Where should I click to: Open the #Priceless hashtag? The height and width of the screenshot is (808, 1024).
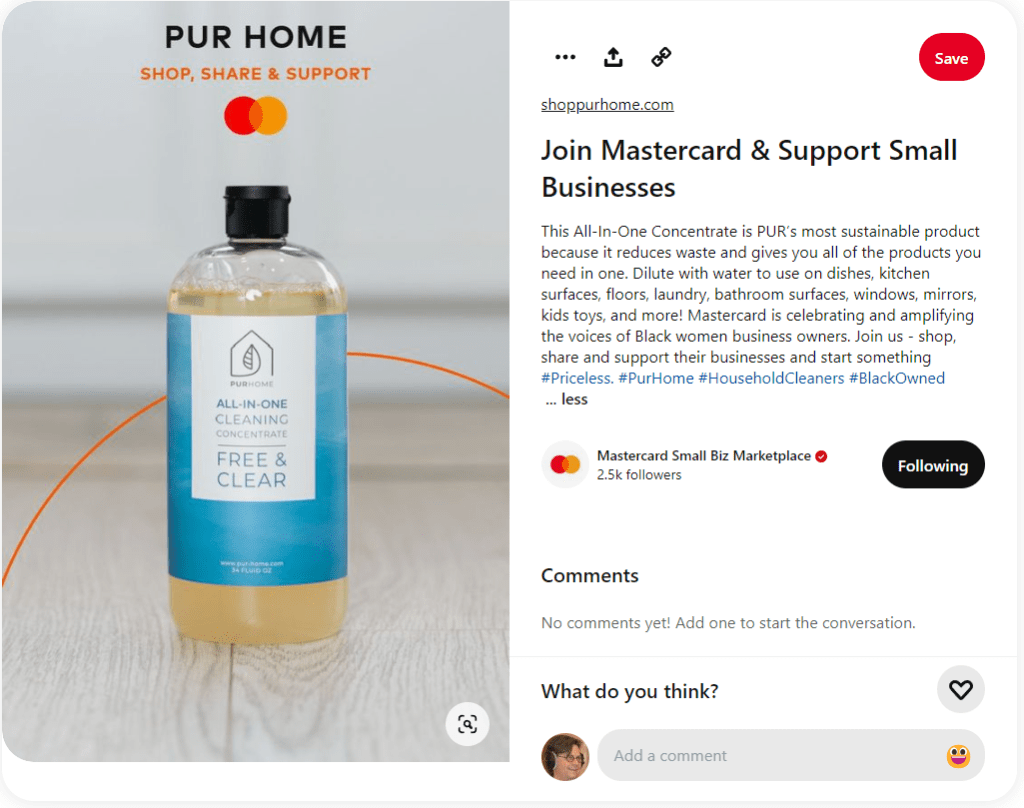click(577, 378)
